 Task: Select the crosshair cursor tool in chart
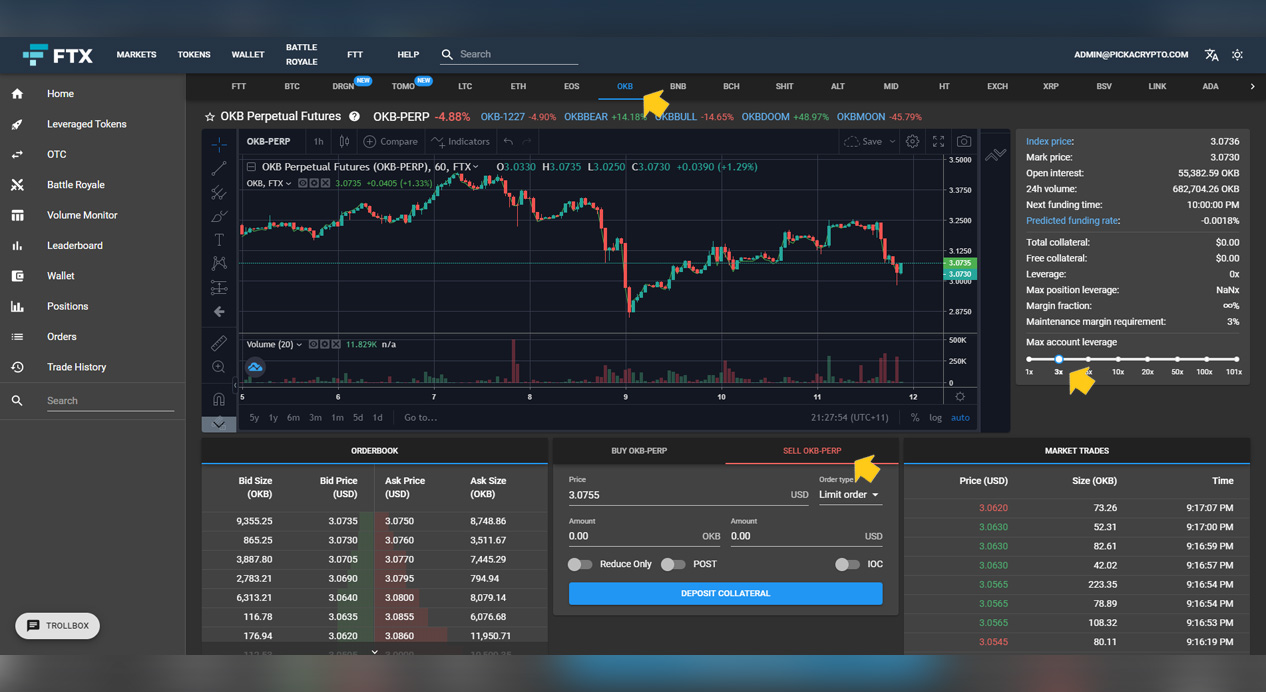tap(219, 144)
